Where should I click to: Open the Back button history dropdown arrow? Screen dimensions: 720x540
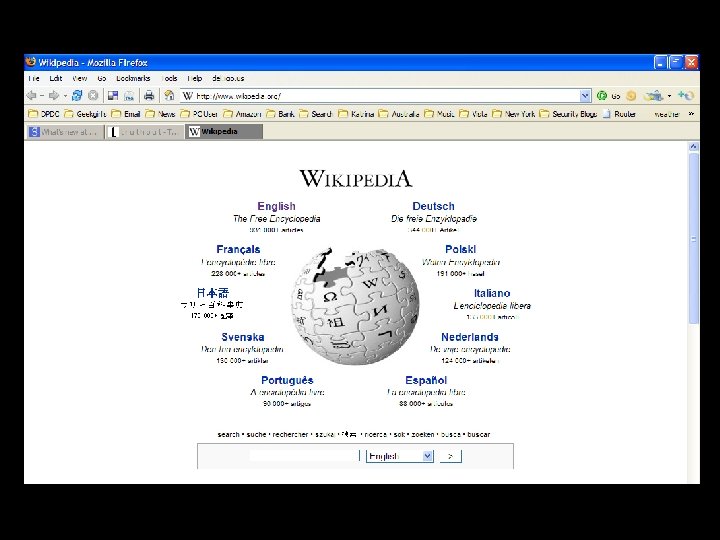point(42,96)
